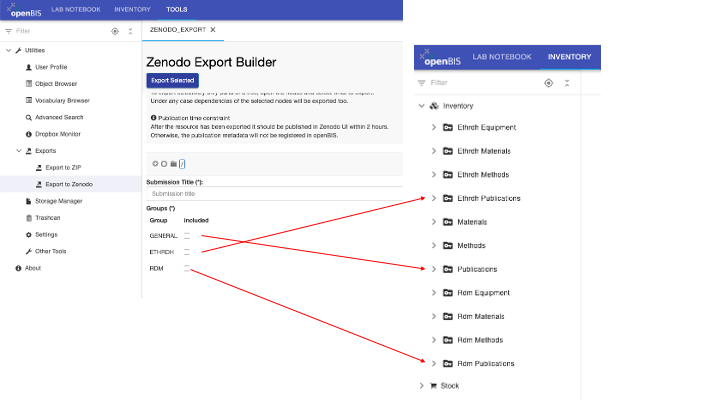Open Lab Notebook tab in Tools window
The width and height of the screenshot is (720, 405).
click(76, 10)
